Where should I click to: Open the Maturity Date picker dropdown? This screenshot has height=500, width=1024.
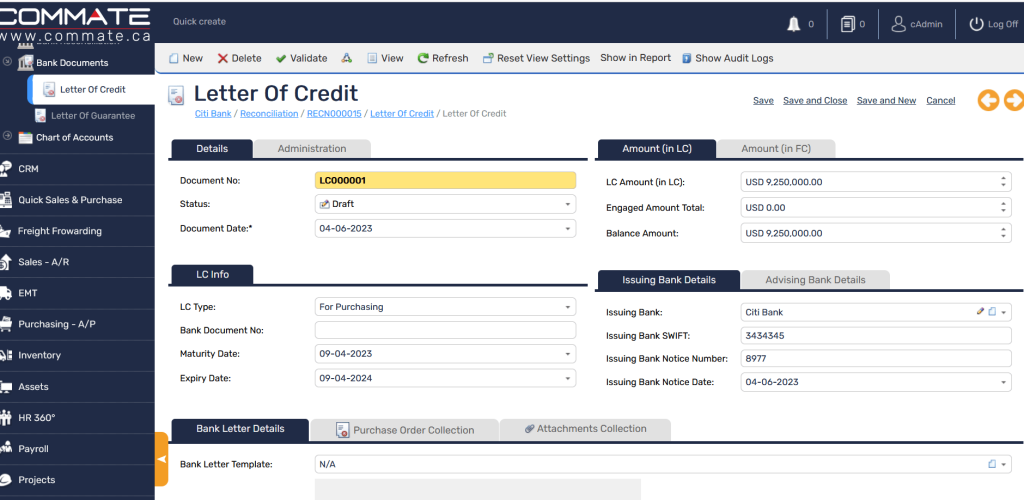(x=568, y=354)
